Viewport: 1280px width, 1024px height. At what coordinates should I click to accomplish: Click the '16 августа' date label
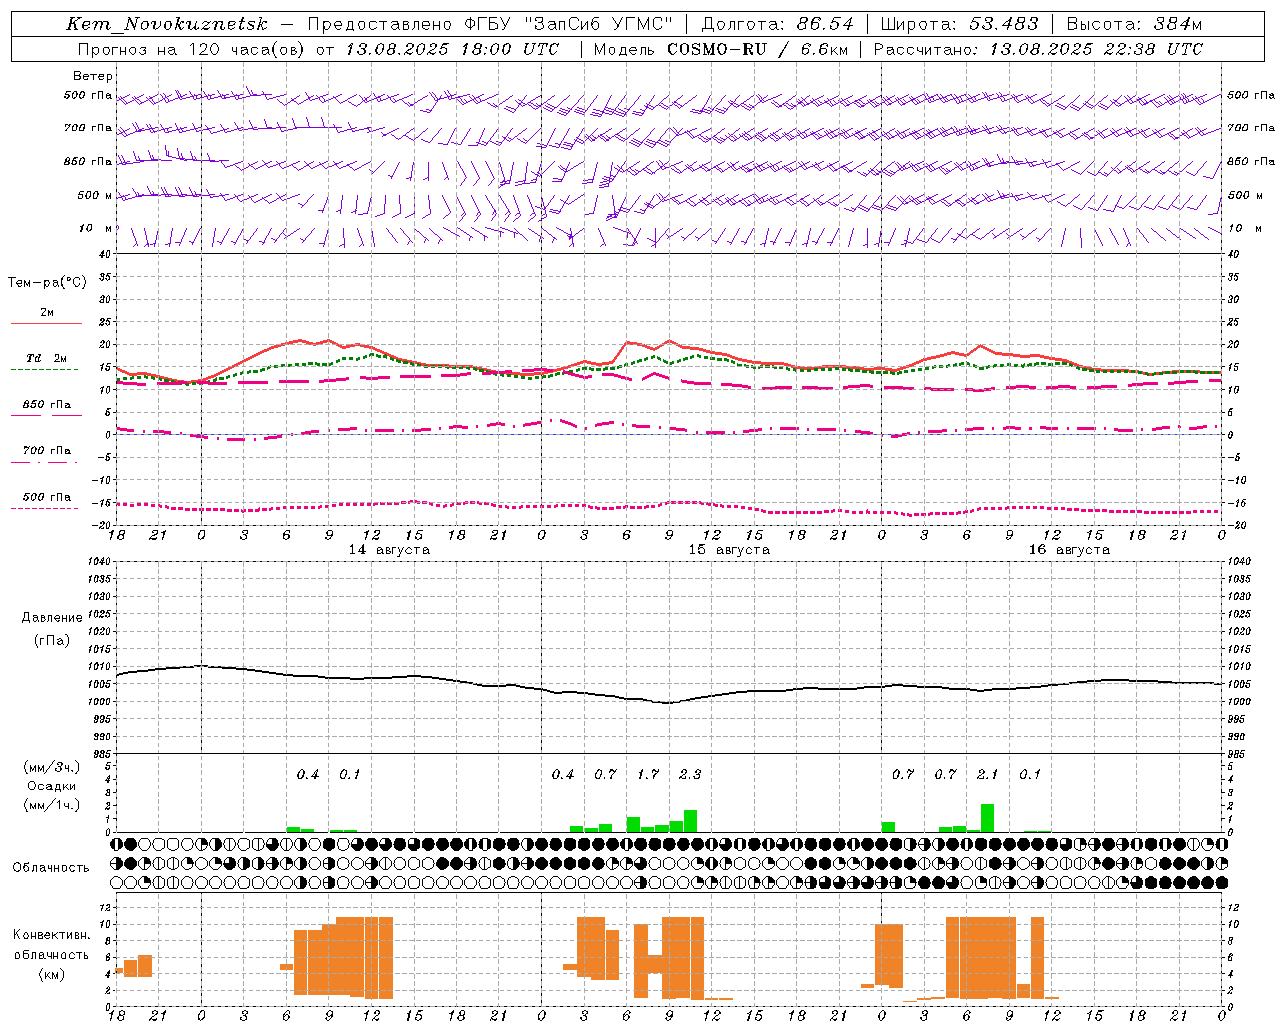(x=1069, y=550)
